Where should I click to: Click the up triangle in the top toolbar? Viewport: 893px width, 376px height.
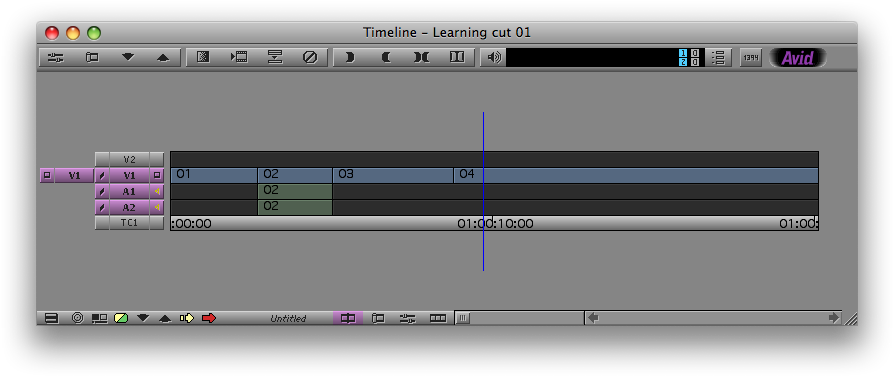163,58
